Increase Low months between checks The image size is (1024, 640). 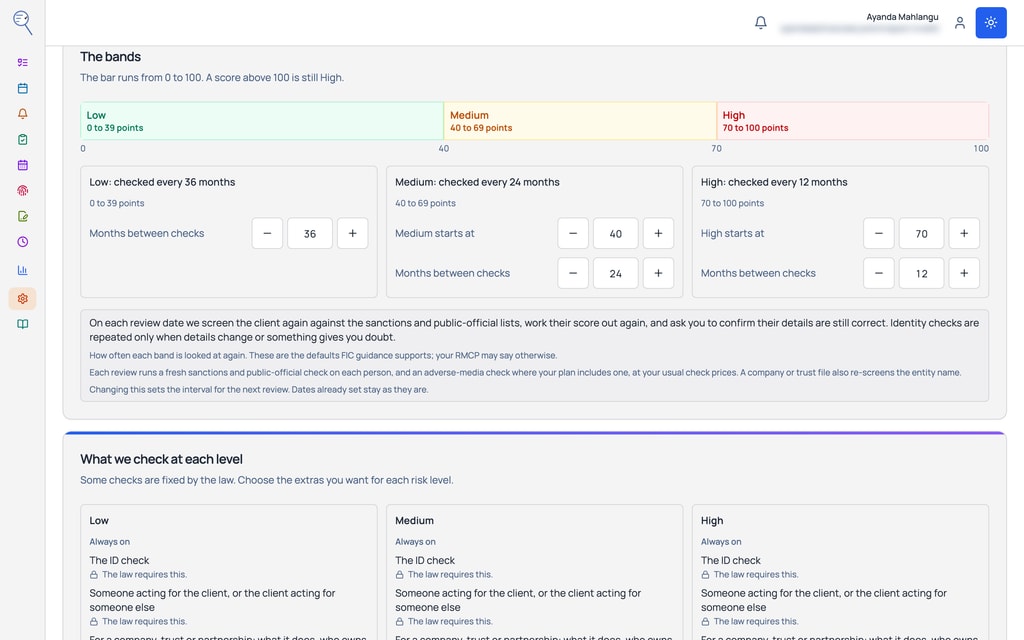pyautogui.click(x=353, y=233)
